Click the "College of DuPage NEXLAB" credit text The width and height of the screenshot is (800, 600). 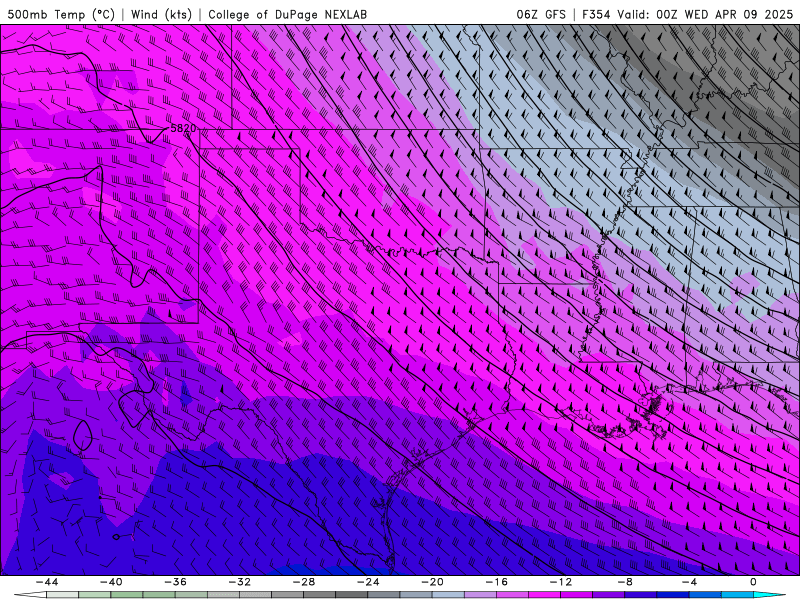tap(287, 15)
